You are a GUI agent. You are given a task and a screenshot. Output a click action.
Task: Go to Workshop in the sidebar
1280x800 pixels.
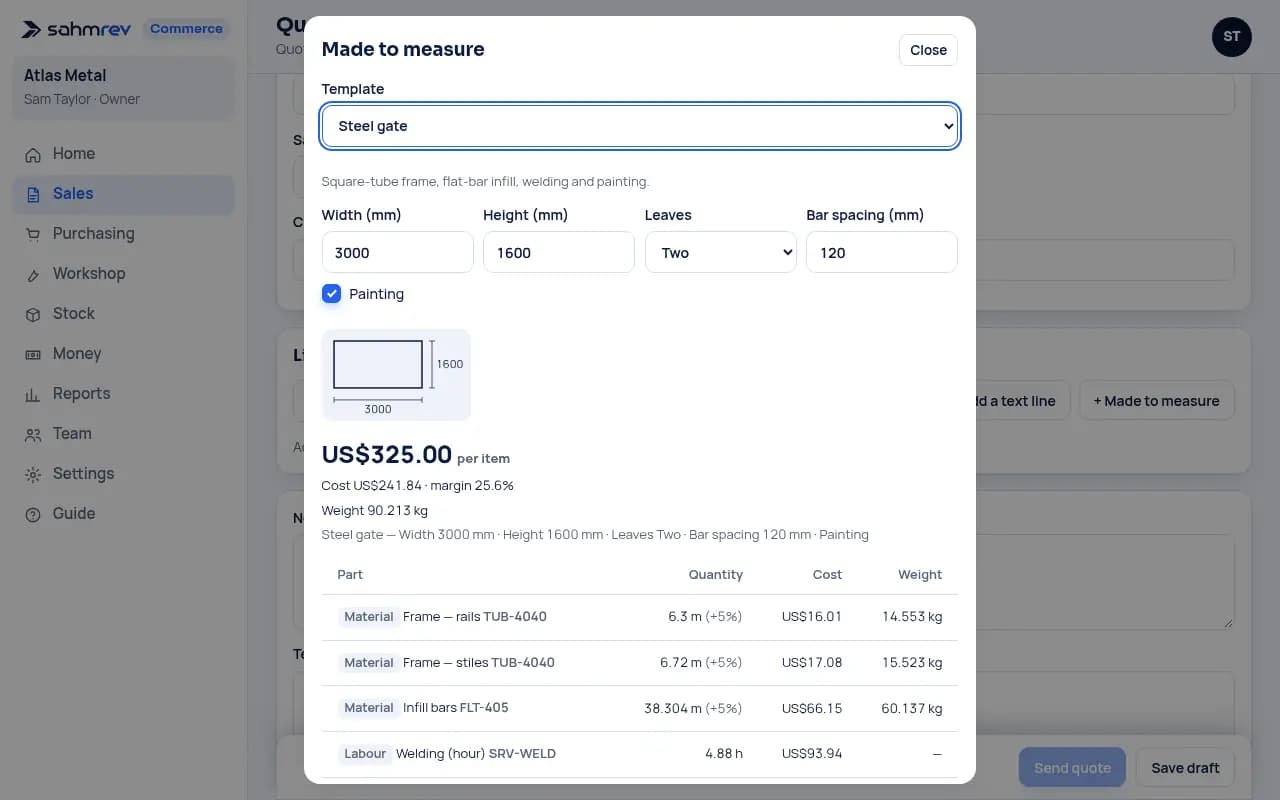click(x=123, y=274)
